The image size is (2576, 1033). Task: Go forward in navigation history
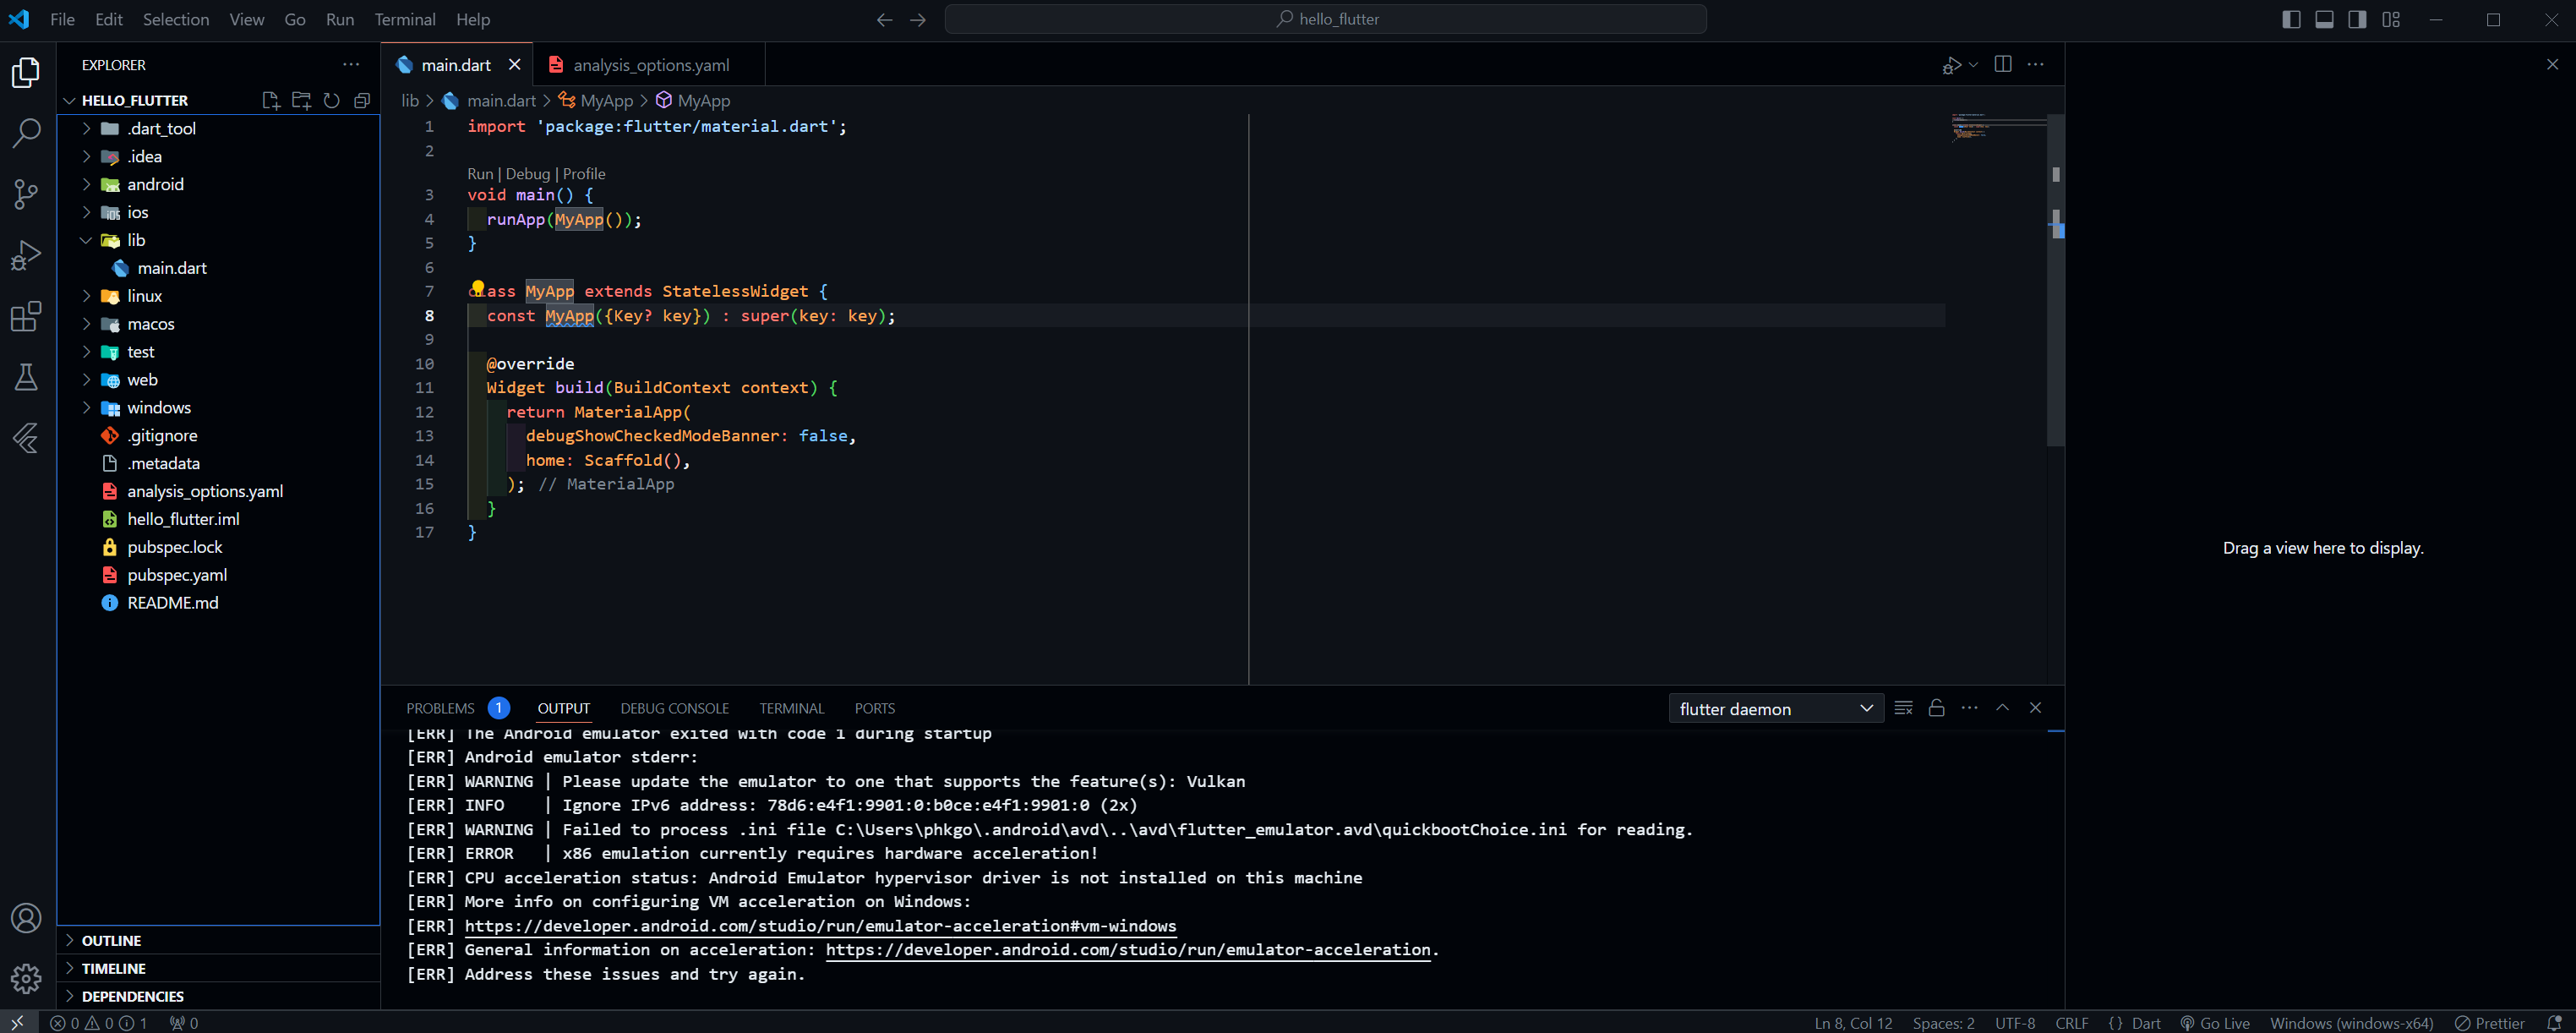point(918,19)
